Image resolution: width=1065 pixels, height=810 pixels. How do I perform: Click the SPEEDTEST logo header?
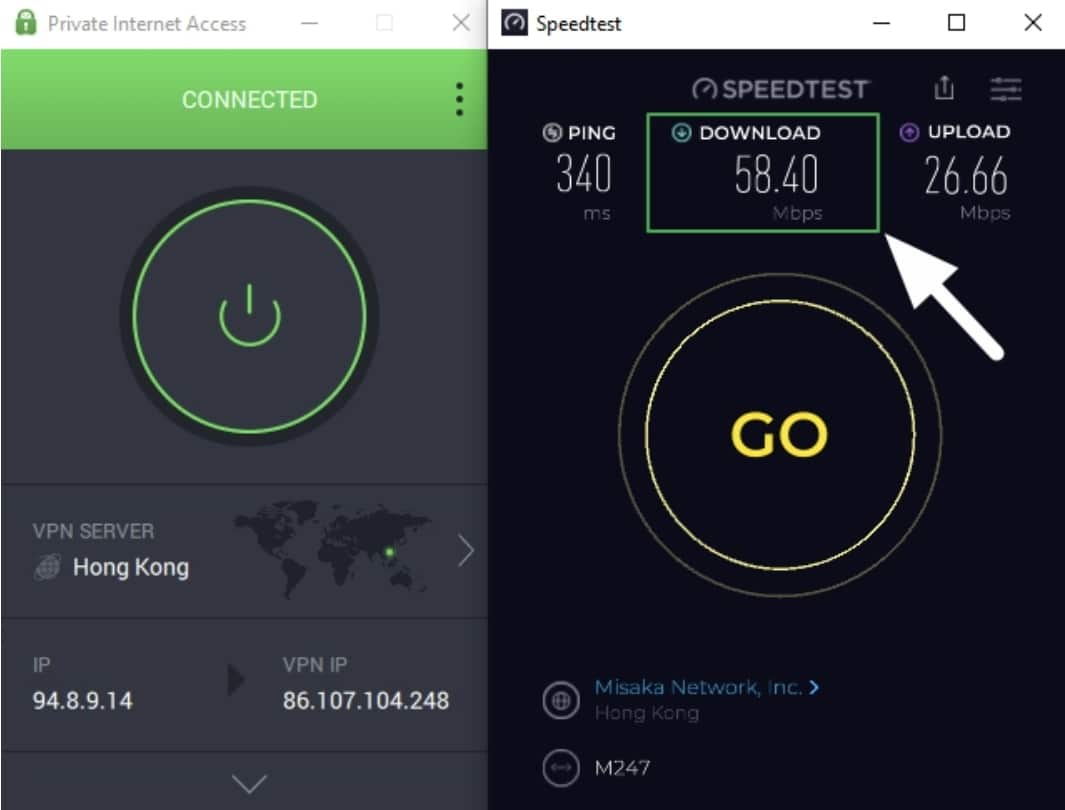click(x=780, y=89)
